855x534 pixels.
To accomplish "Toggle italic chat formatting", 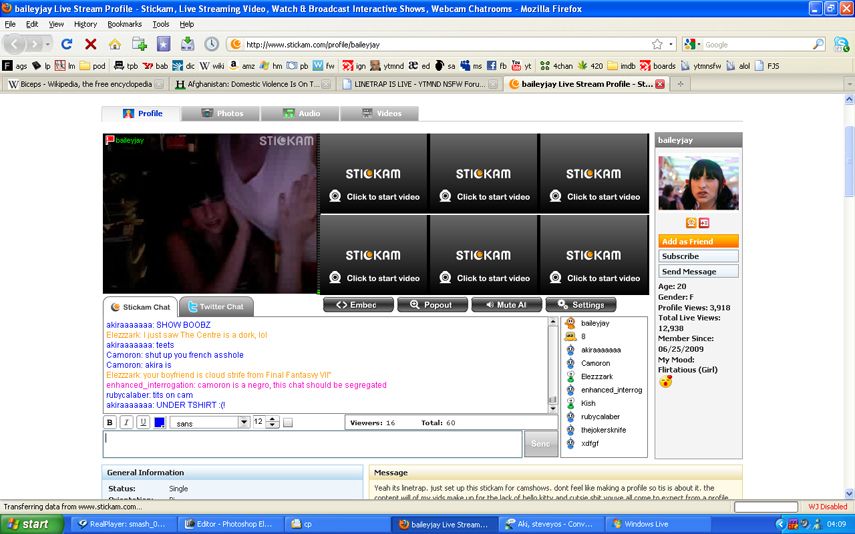I will 126,422.
